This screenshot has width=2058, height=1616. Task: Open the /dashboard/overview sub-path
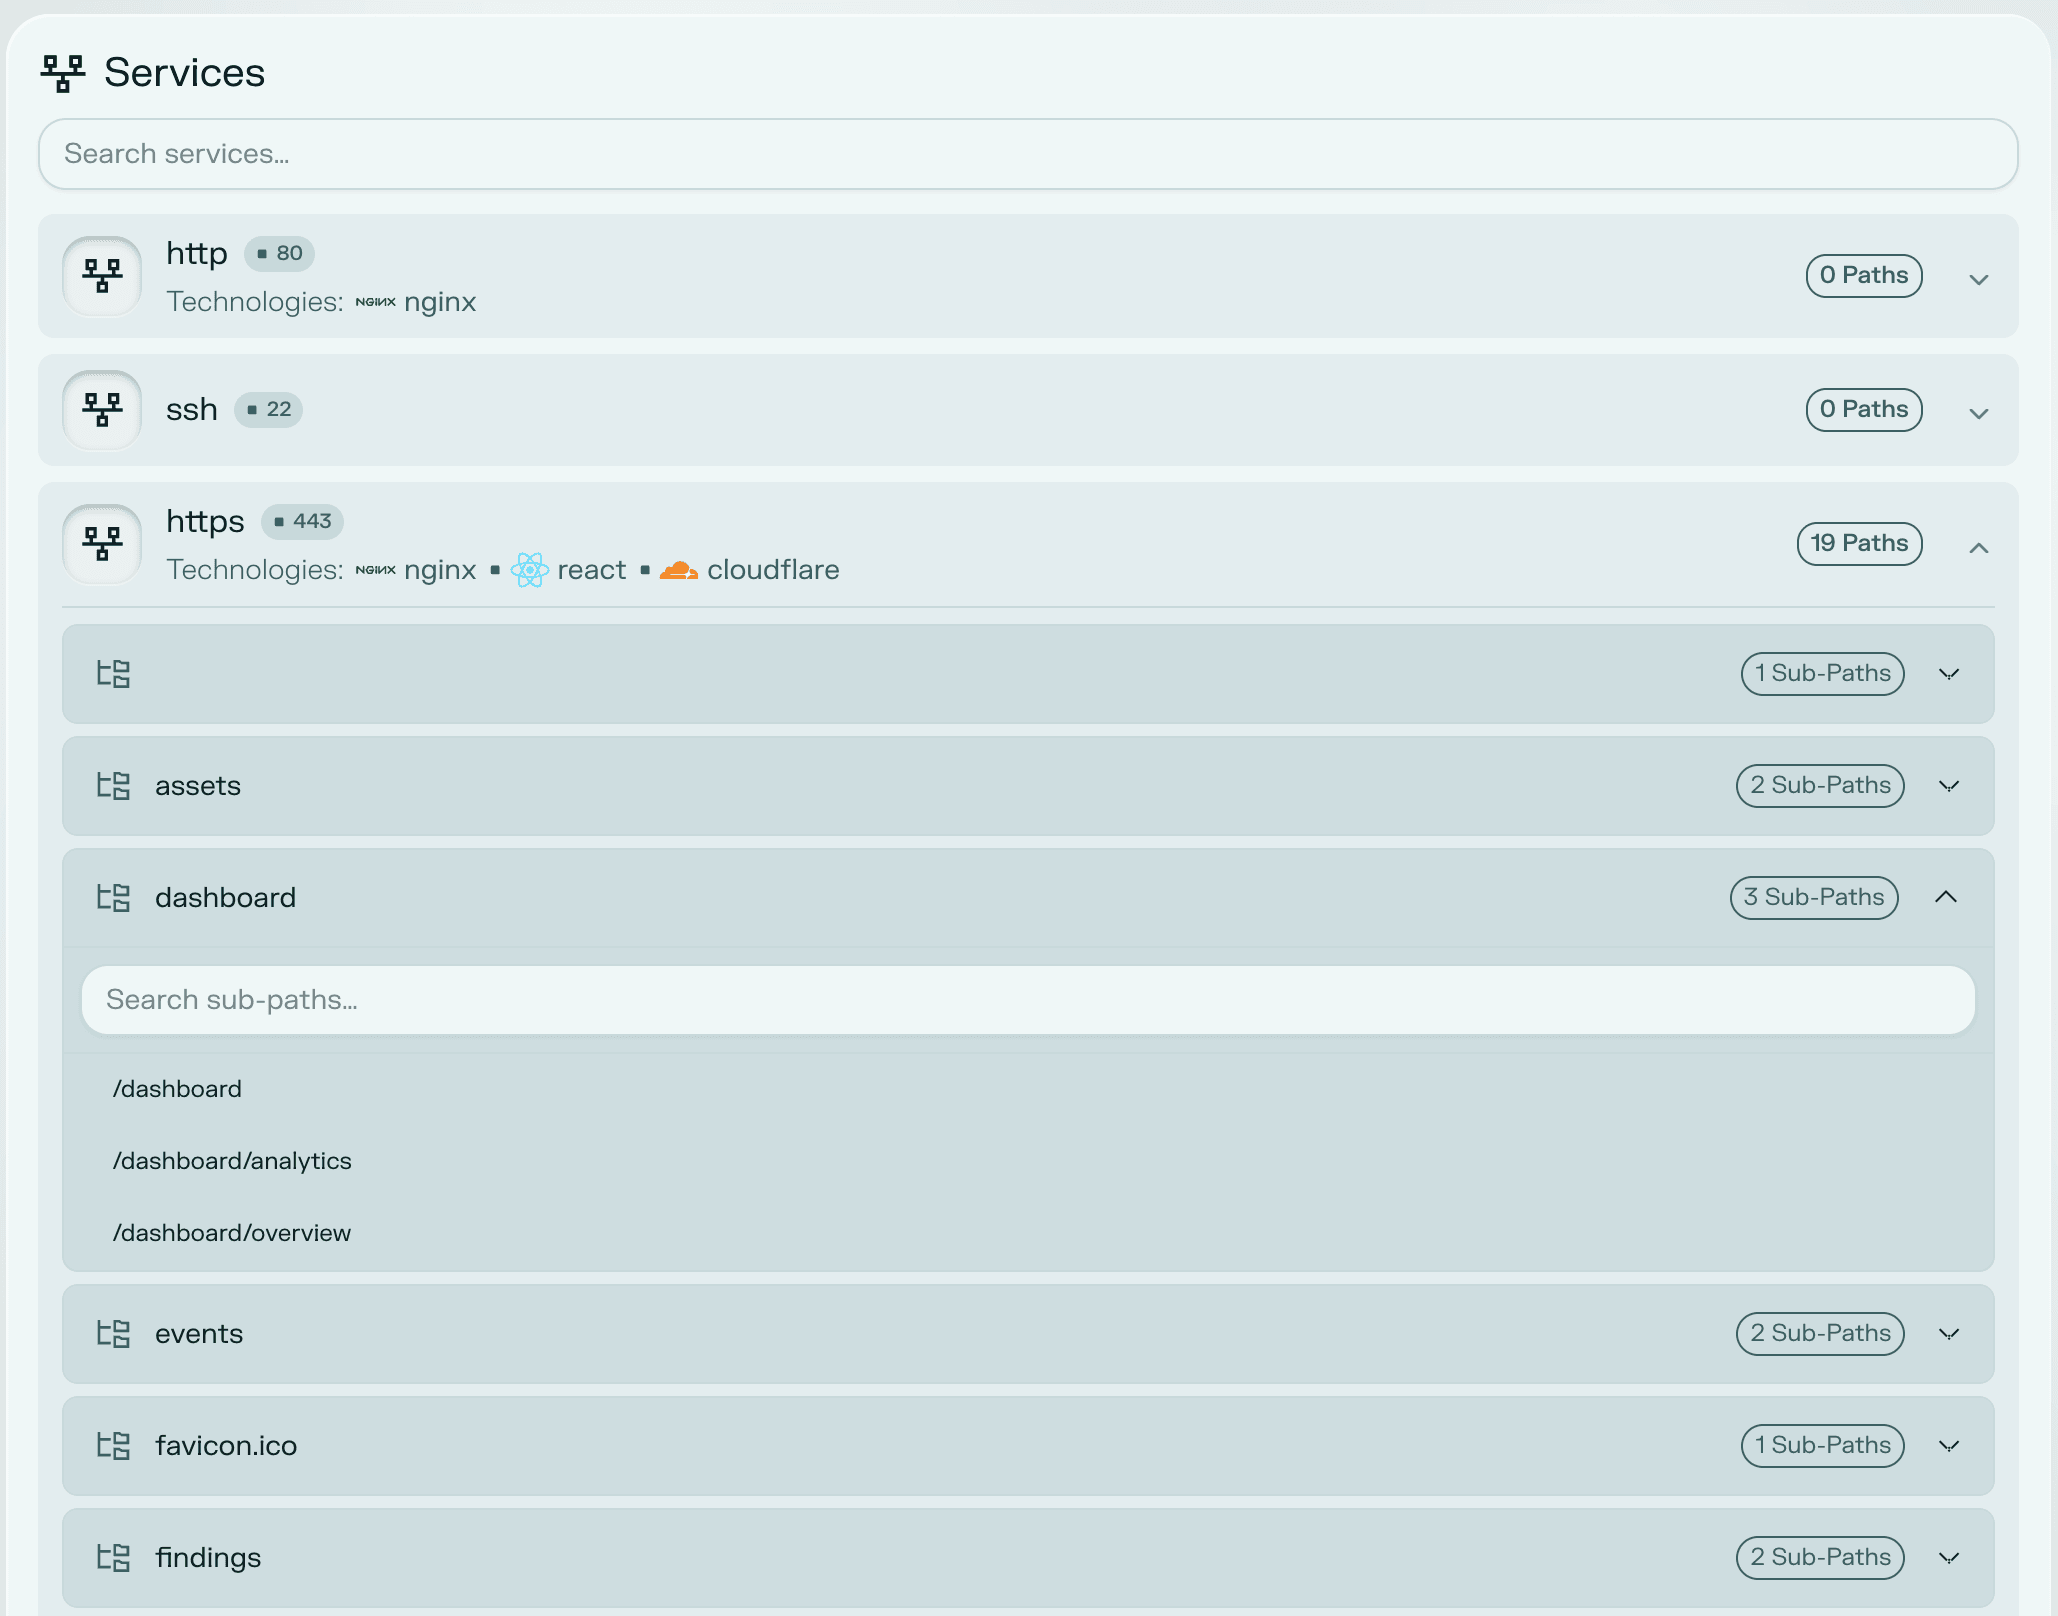[x=232, y=1233]
